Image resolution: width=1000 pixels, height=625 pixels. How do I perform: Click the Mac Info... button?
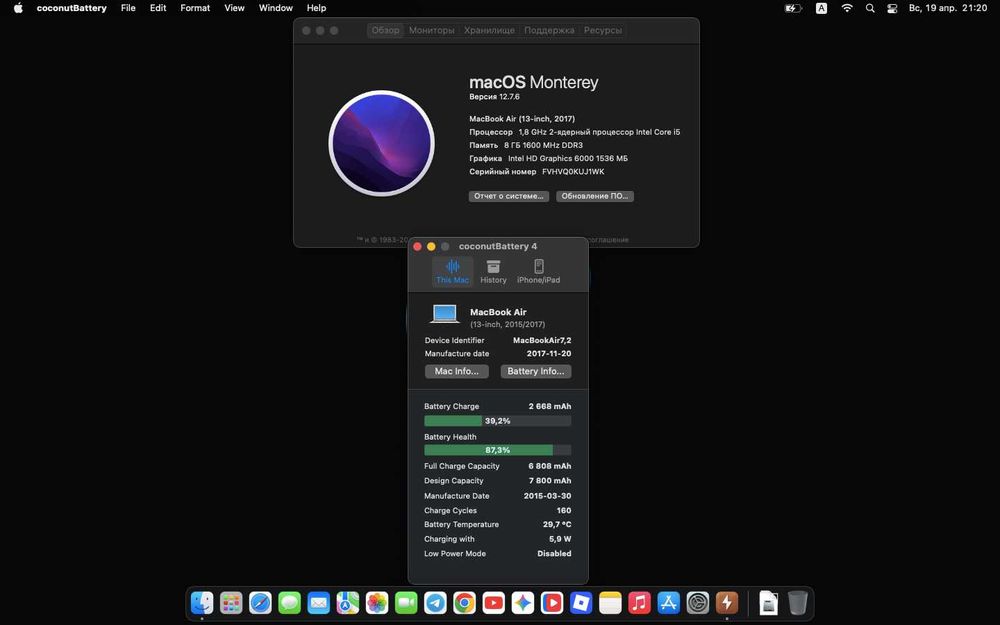pyautogui.click(x=457, y=371)
